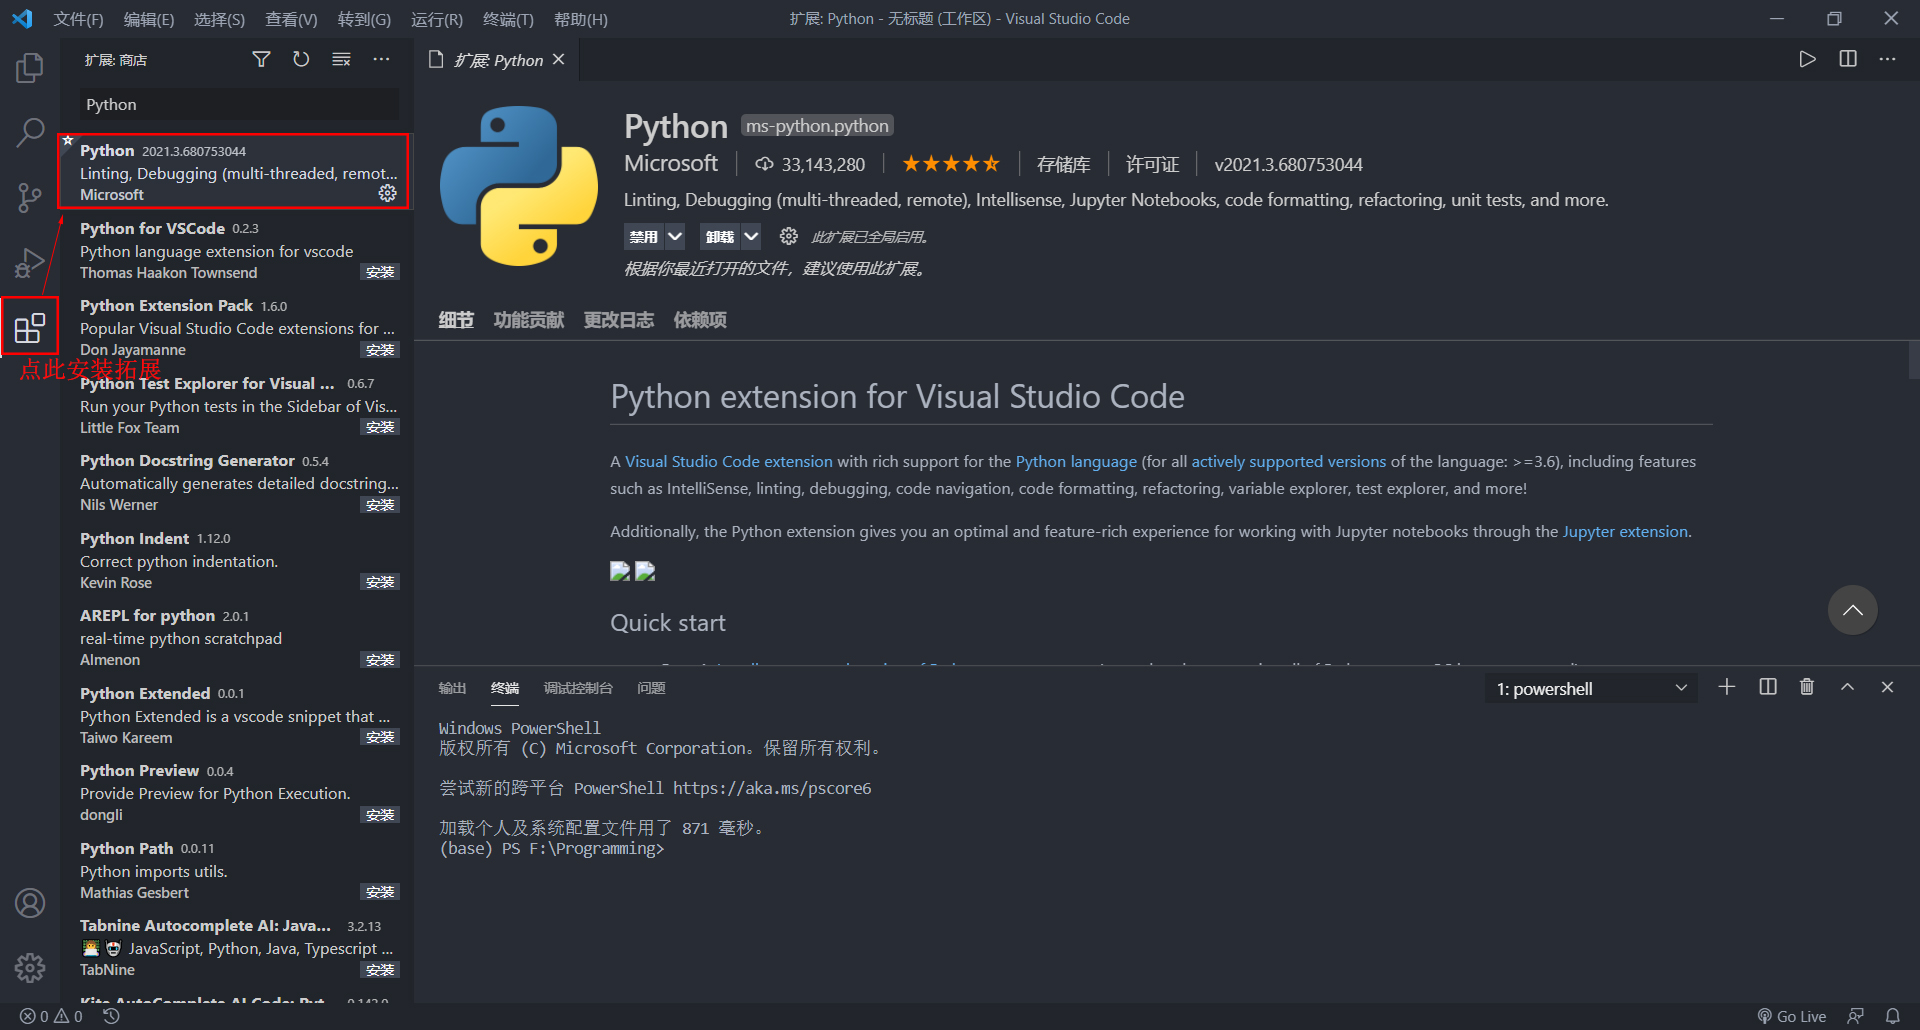Install Python for VSCode extension

[x=380, y=272]
